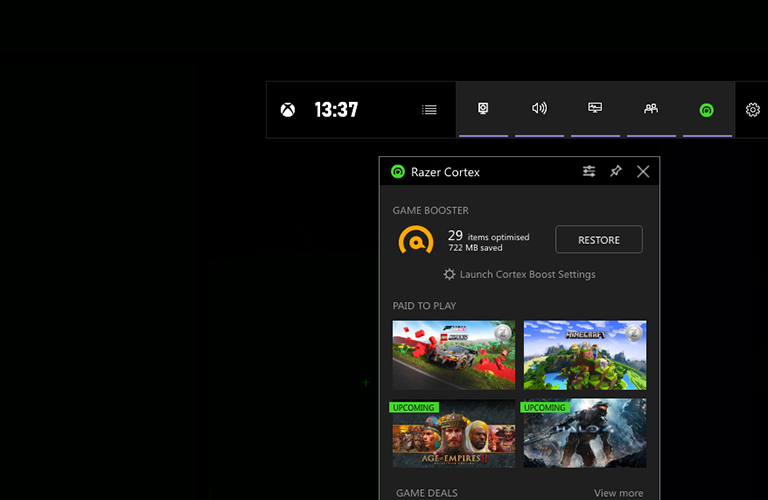
Task: Select the Minecraft game tile
Action: click(x=585, y=355)
